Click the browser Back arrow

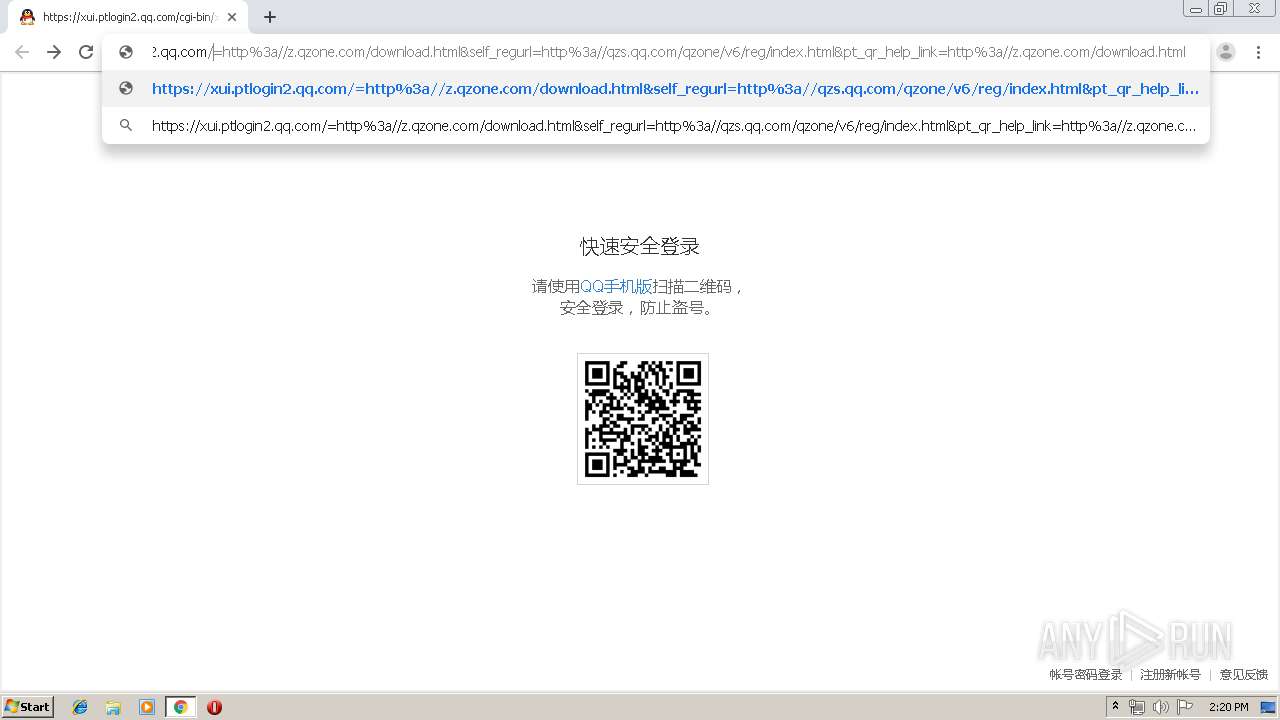(22, 52)
